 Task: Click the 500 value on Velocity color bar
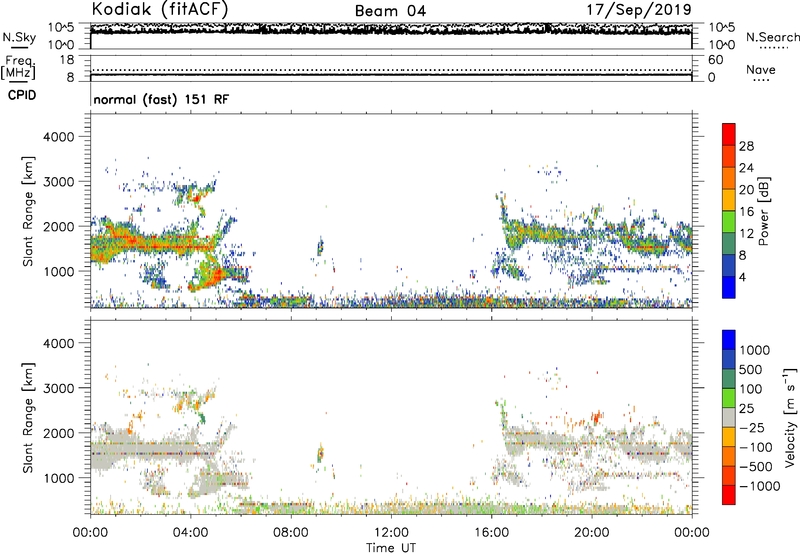point(753,370)
